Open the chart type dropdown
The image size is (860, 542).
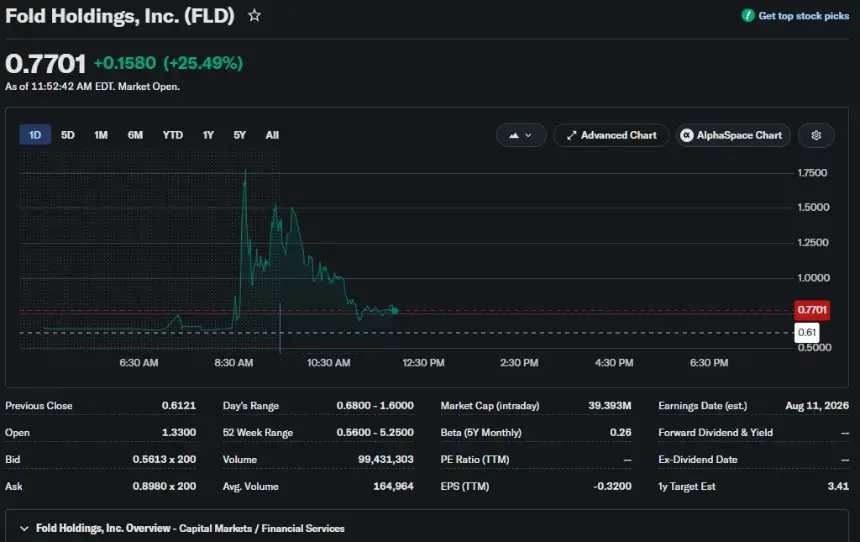click(x=521, y=136)
